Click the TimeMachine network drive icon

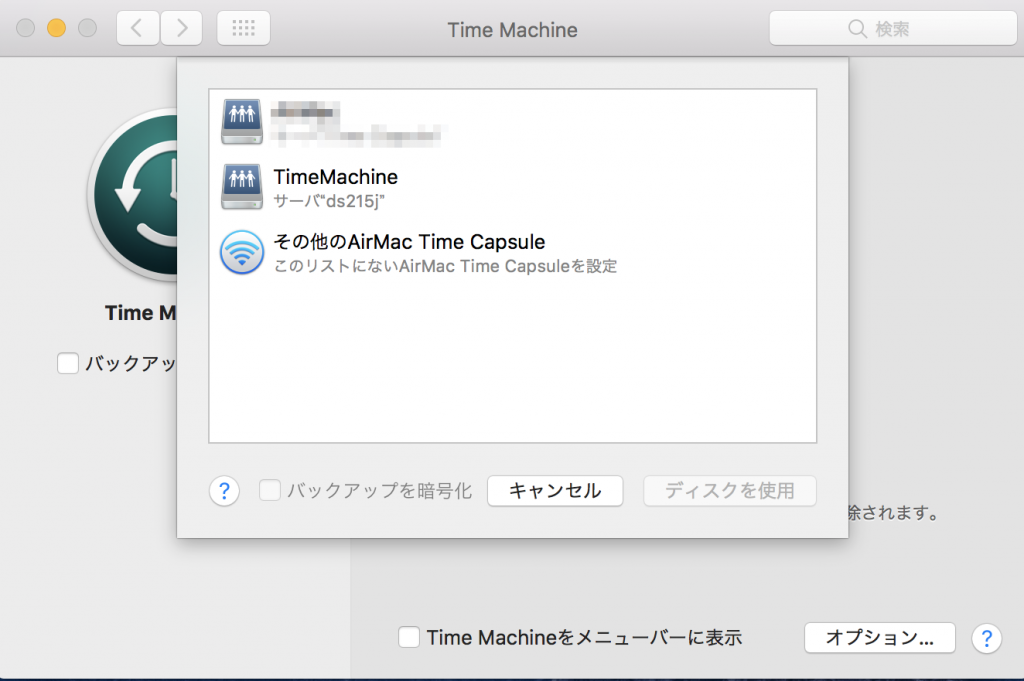[242, 187]
